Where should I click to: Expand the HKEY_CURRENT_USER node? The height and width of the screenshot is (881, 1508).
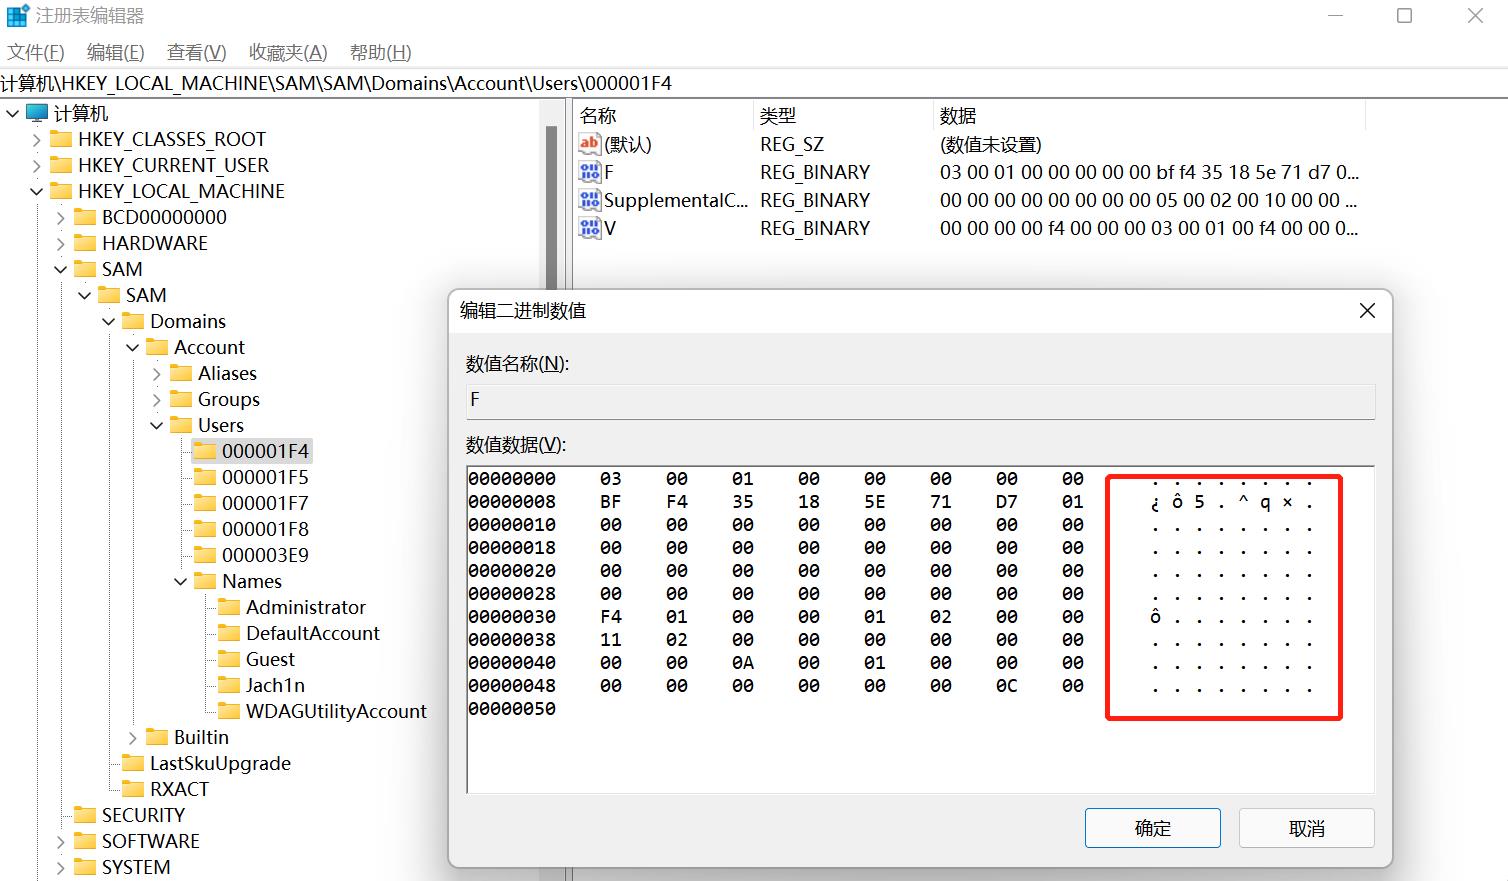point(37,165)
